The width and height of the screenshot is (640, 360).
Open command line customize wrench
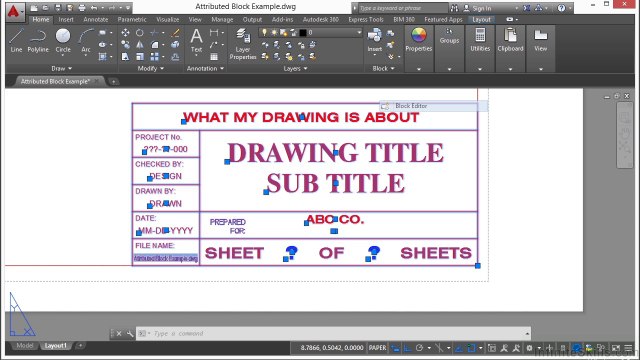130,333
